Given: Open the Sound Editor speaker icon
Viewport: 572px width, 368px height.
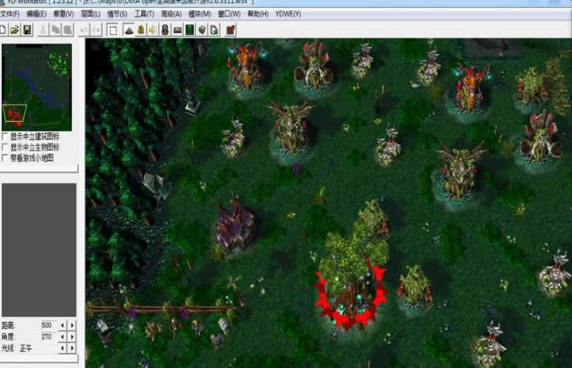Looking at the screenshot, I should tap(153, 30).
